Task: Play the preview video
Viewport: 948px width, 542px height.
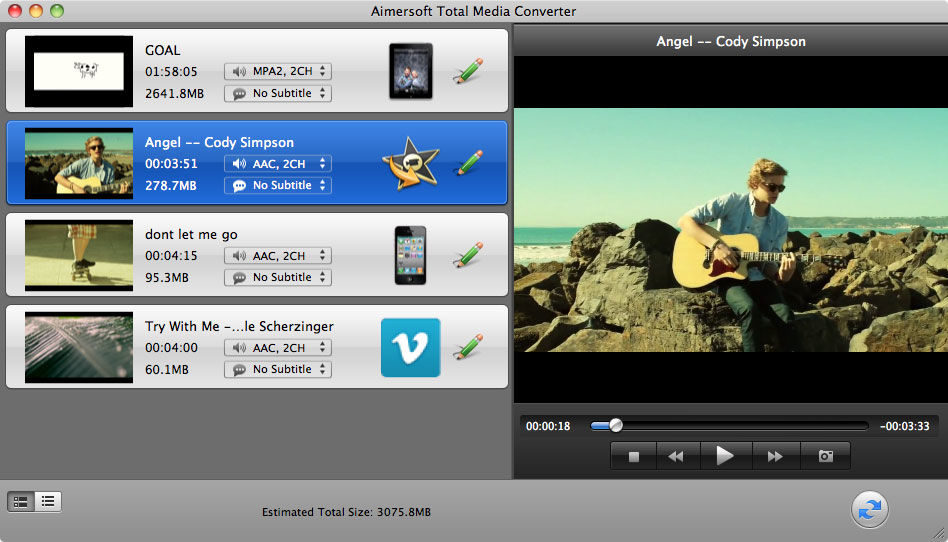Action: (726, 456)
